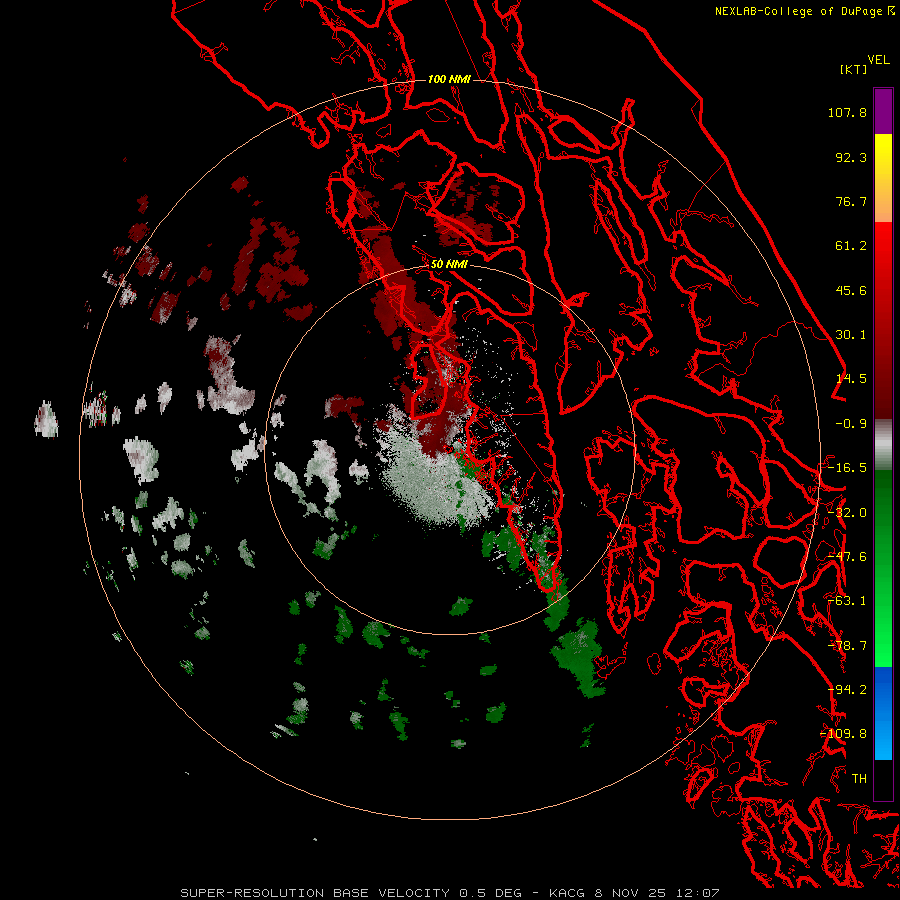Click the SUPER-RESOLUTION BASE VELOCITY caption text
900x900 pixels.
coord(315,893)
